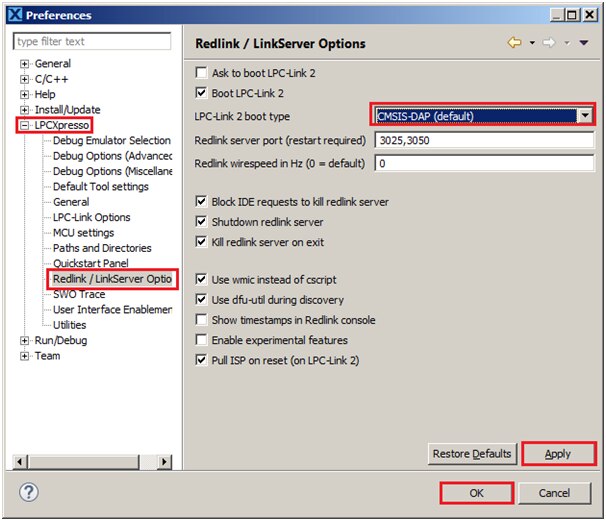
Task: Click the help question mark icon
Action: click(29, 492)
